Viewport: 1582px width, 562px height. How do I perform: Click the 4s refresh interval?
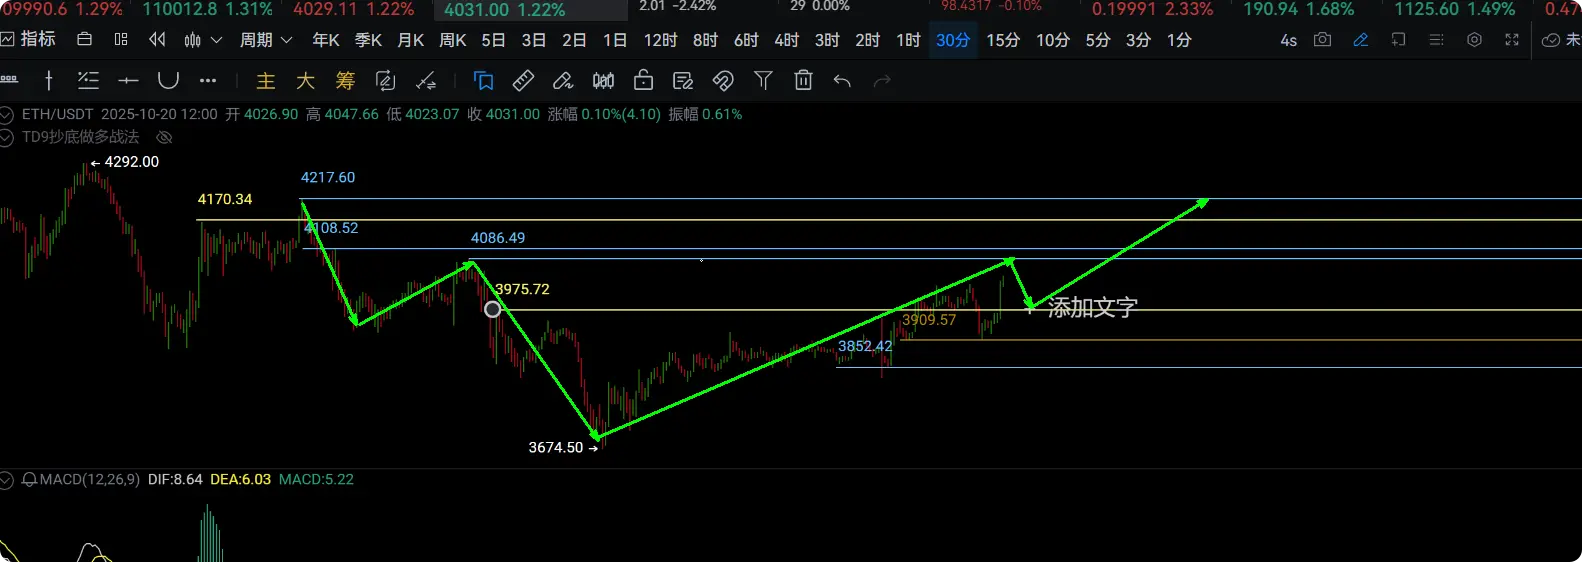click(1288, 40)
